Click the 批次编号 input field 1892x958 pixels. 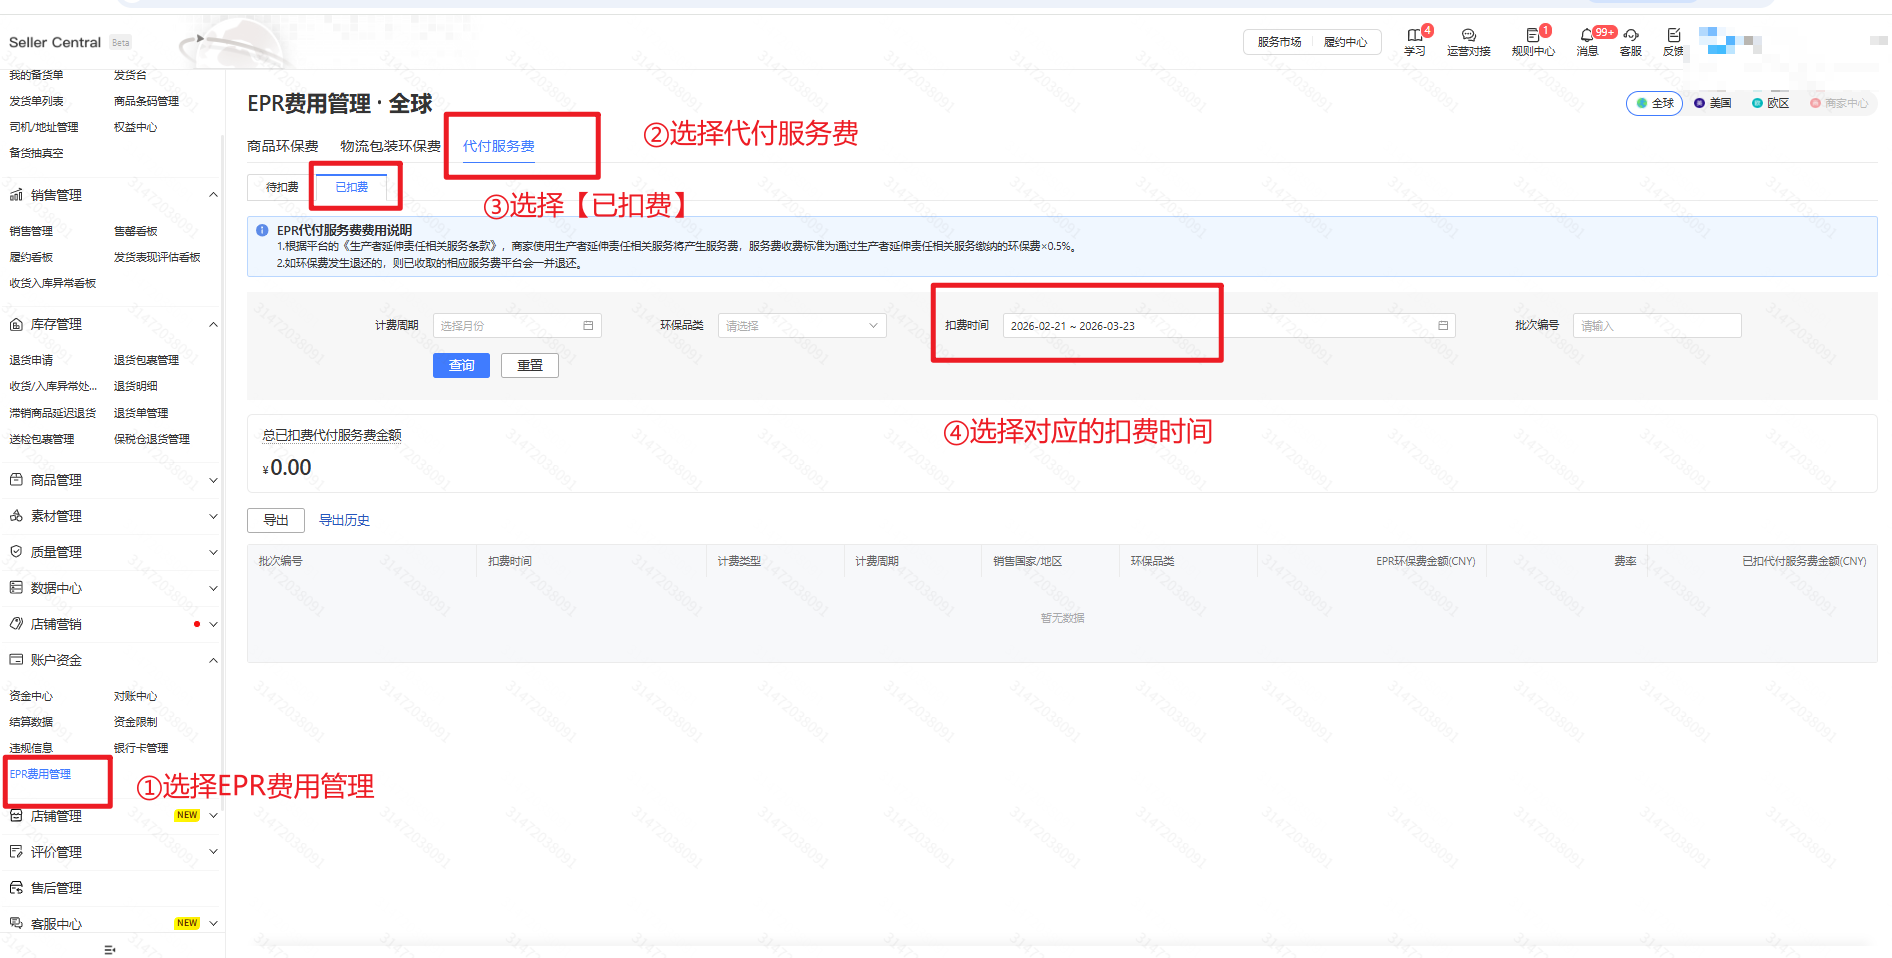click(x=1656, y=326)
